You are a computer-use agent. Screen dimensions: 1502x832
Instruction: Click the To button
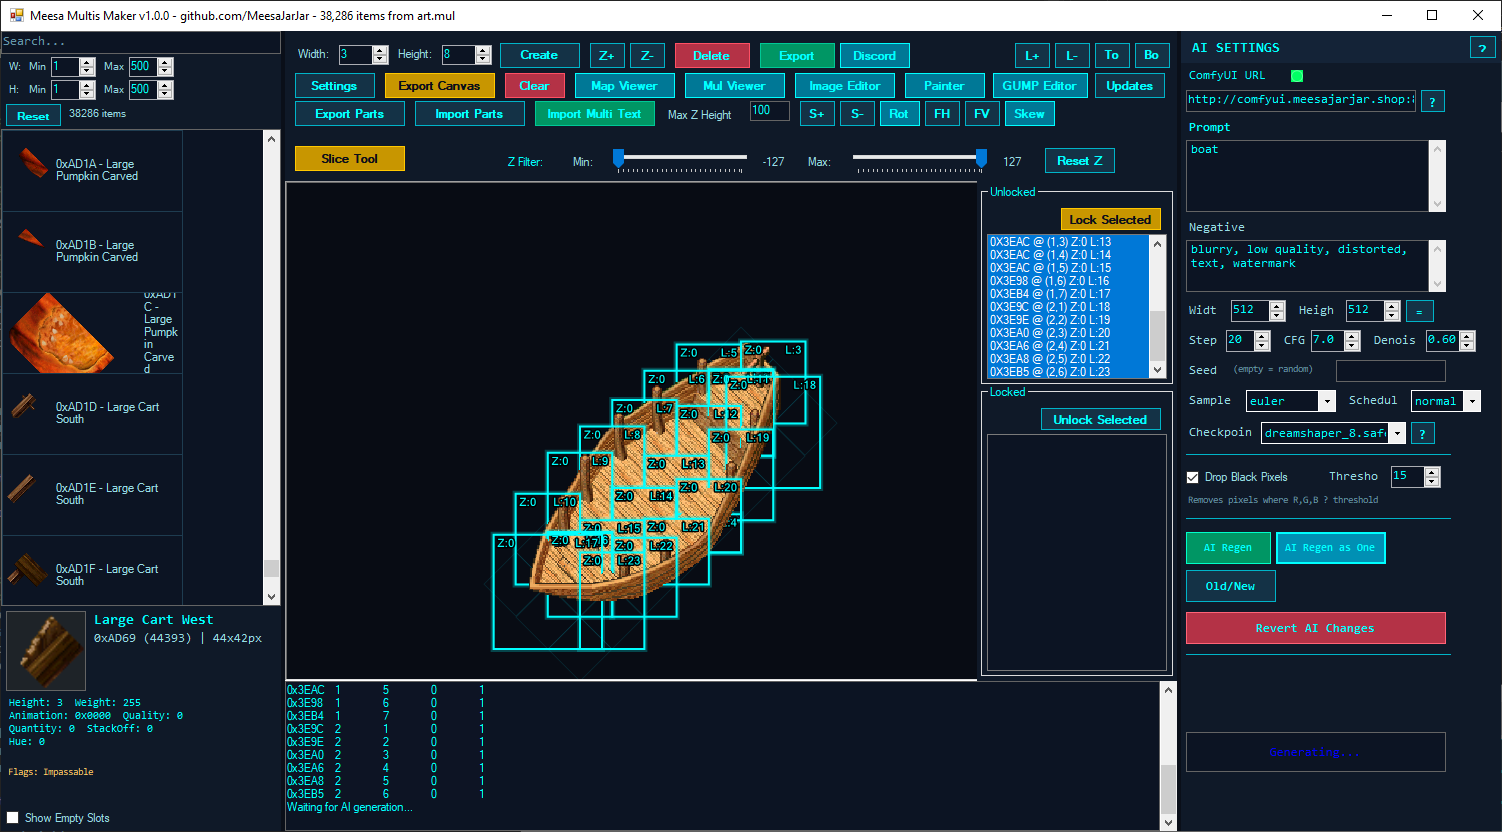(x=1112, y=55)
